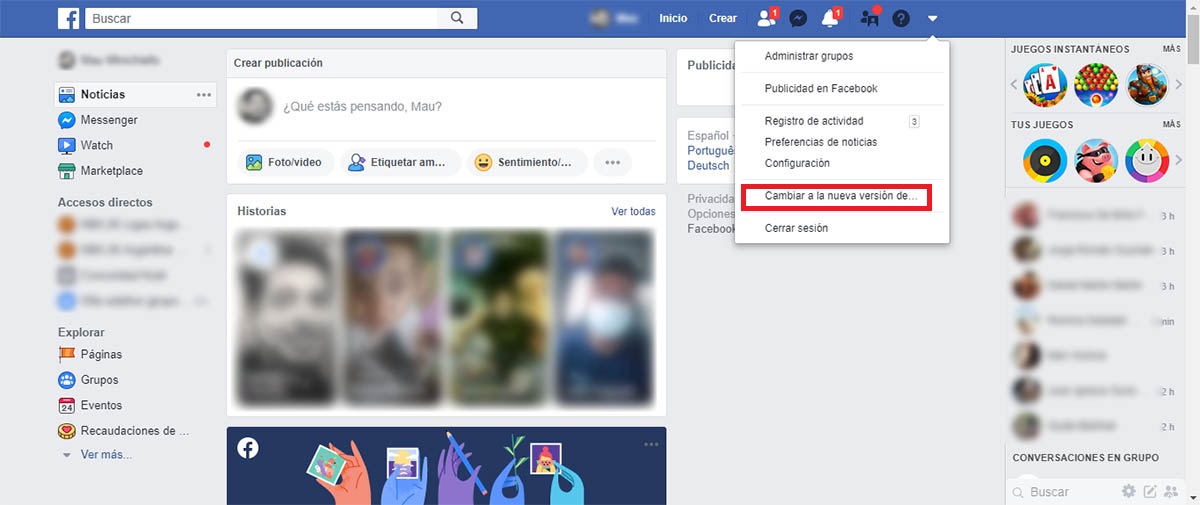Open the first story thumbnail
The image size is (1200, 505).
[285, 318]
